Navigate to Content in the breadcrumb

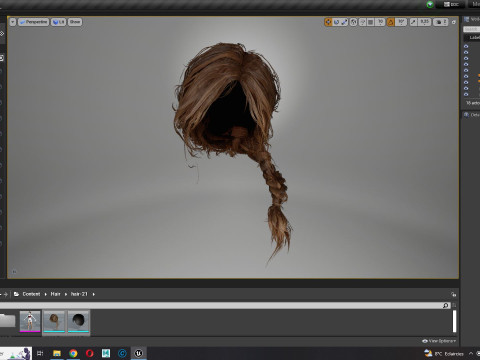[31, 294]
